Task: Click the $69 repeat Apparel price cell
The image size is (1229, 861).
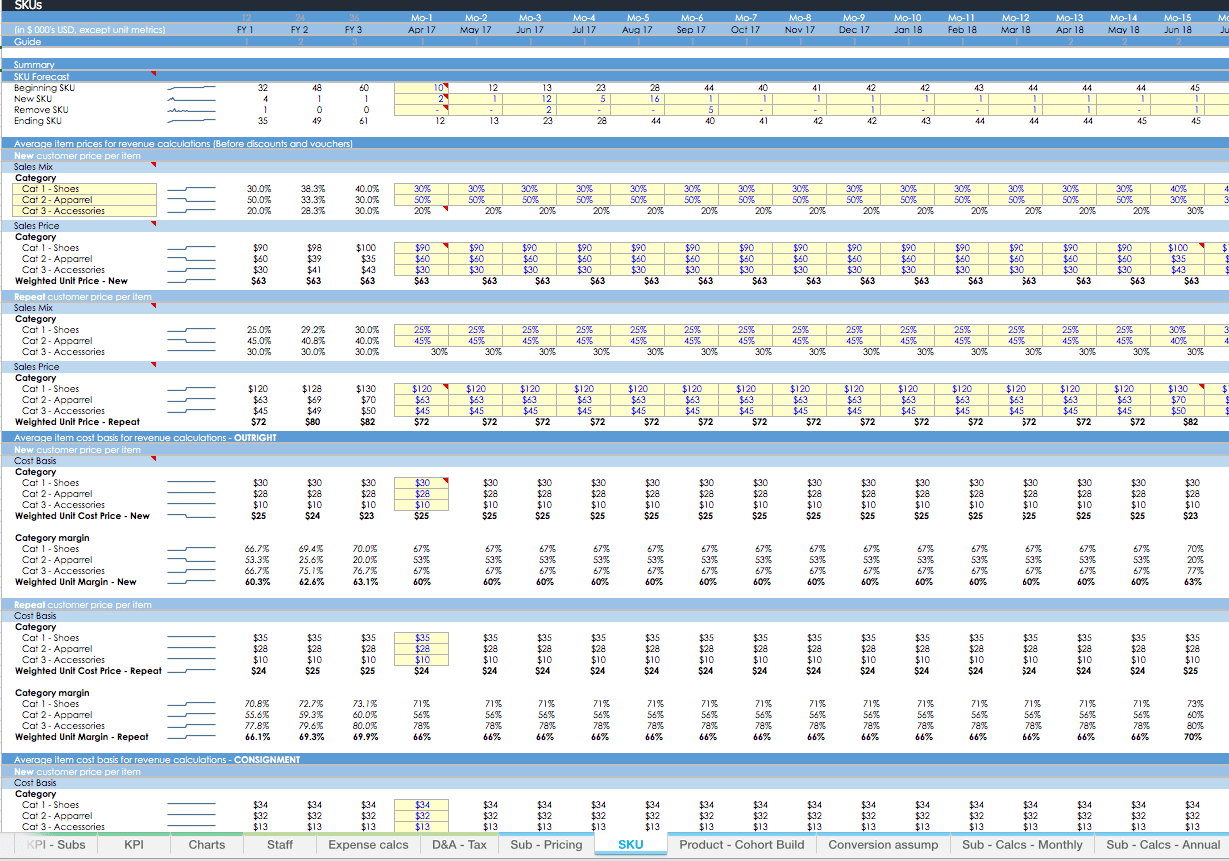Action: pyautogui.click(x=313, y=400)
